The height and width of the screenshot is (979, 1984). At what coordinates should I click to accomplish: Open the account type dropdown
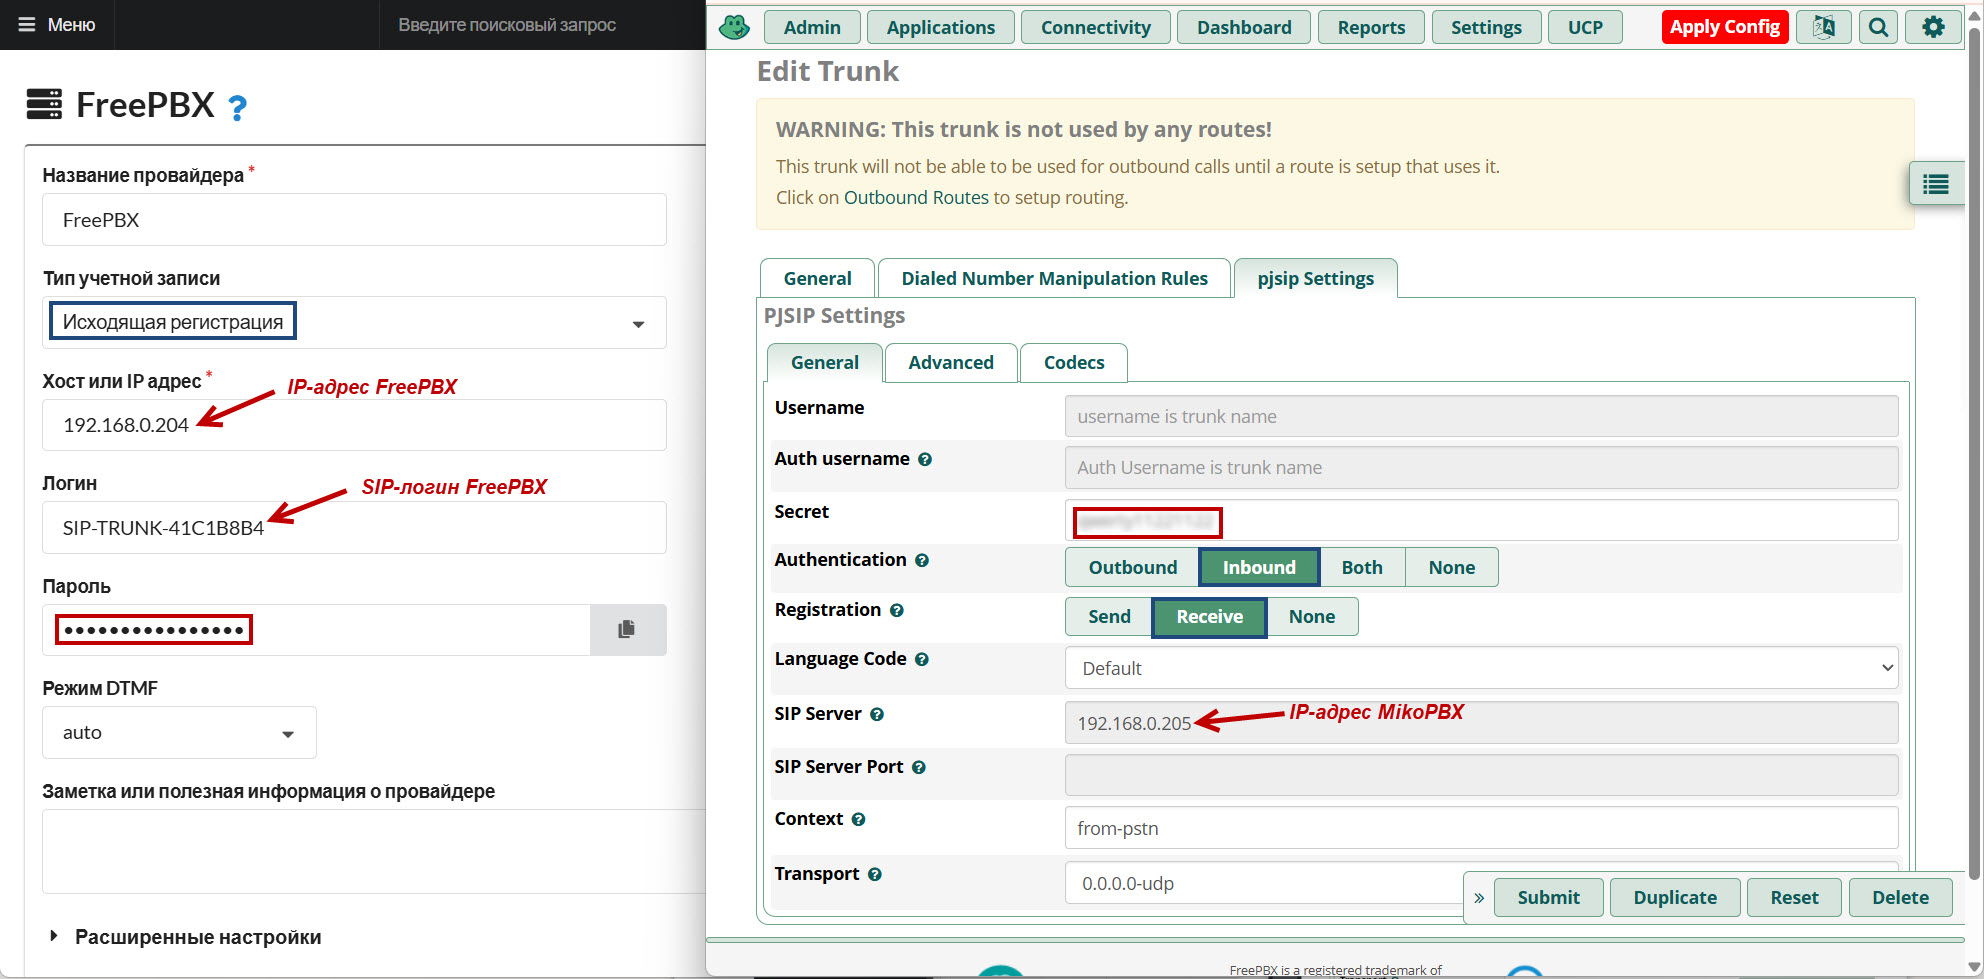[x=354, y=322]
